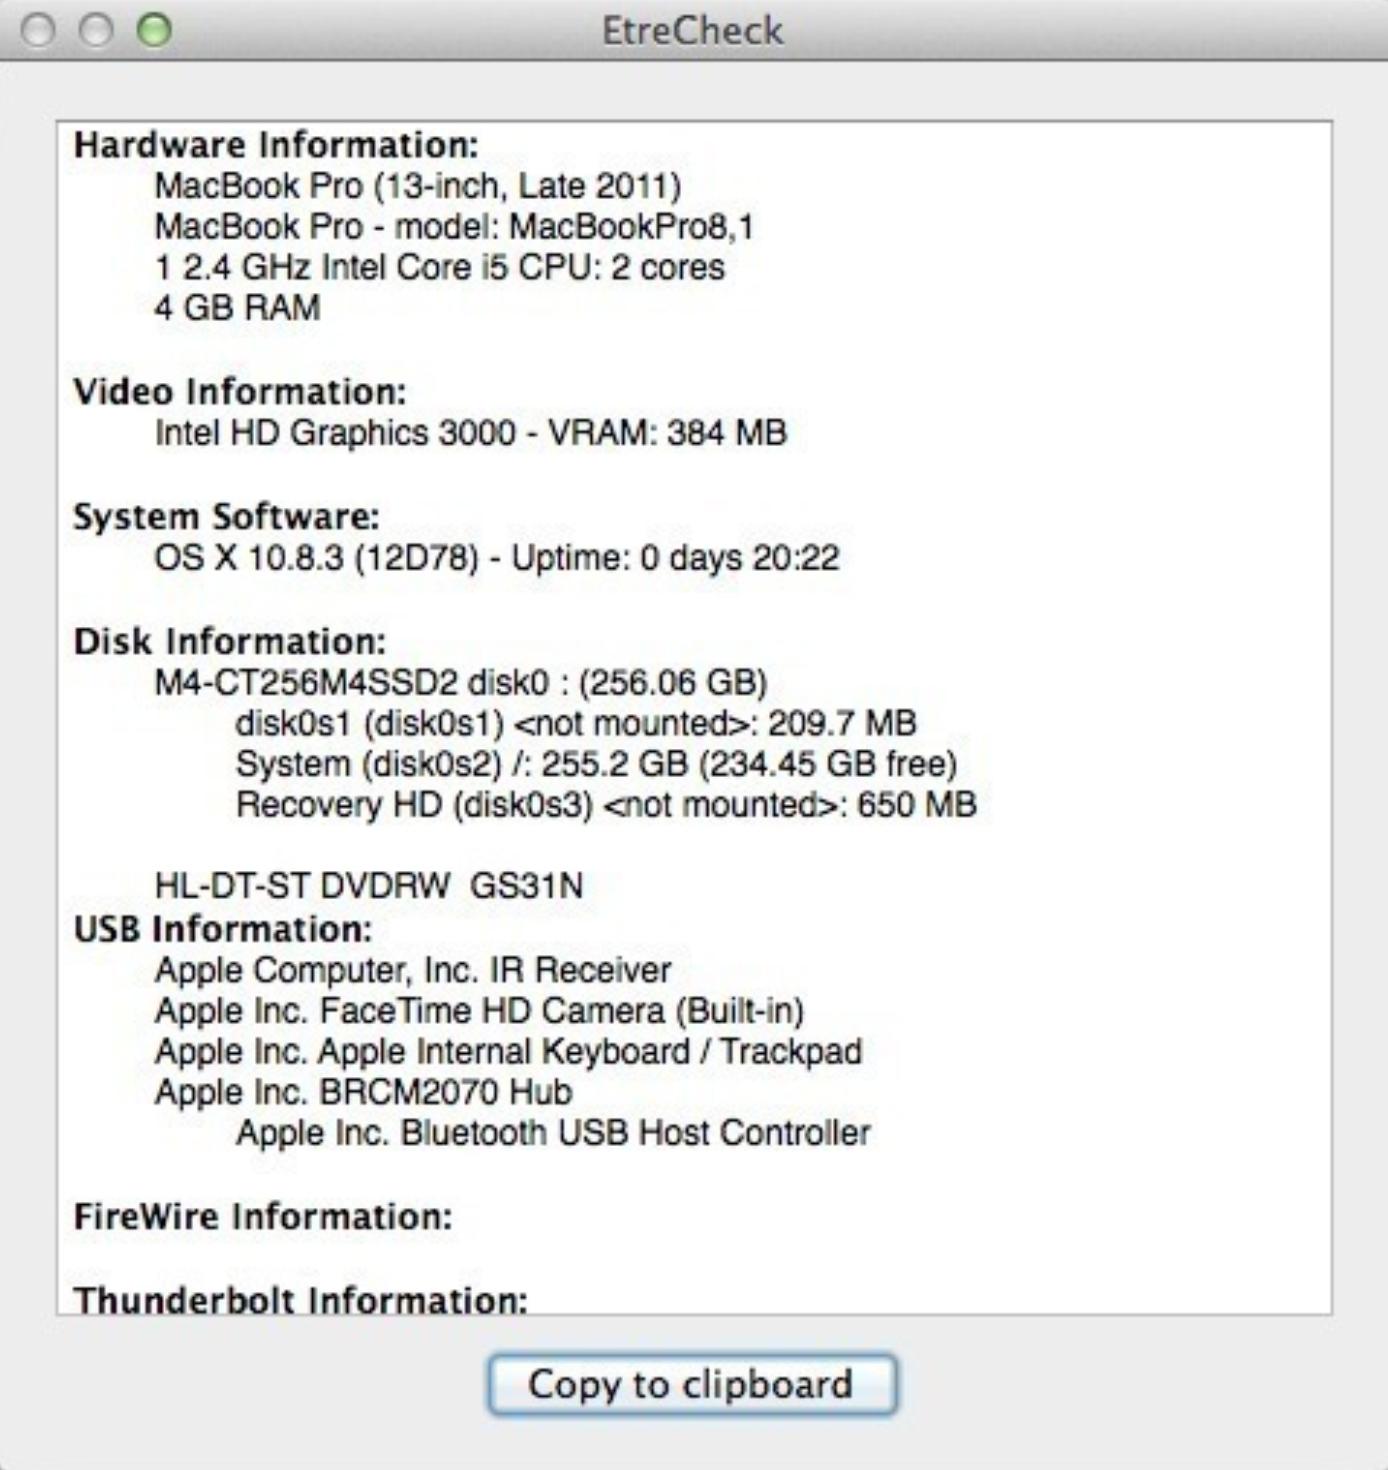Select the FireWire Information heading
This screenshot has height=1470, width=1388.
263,1217
